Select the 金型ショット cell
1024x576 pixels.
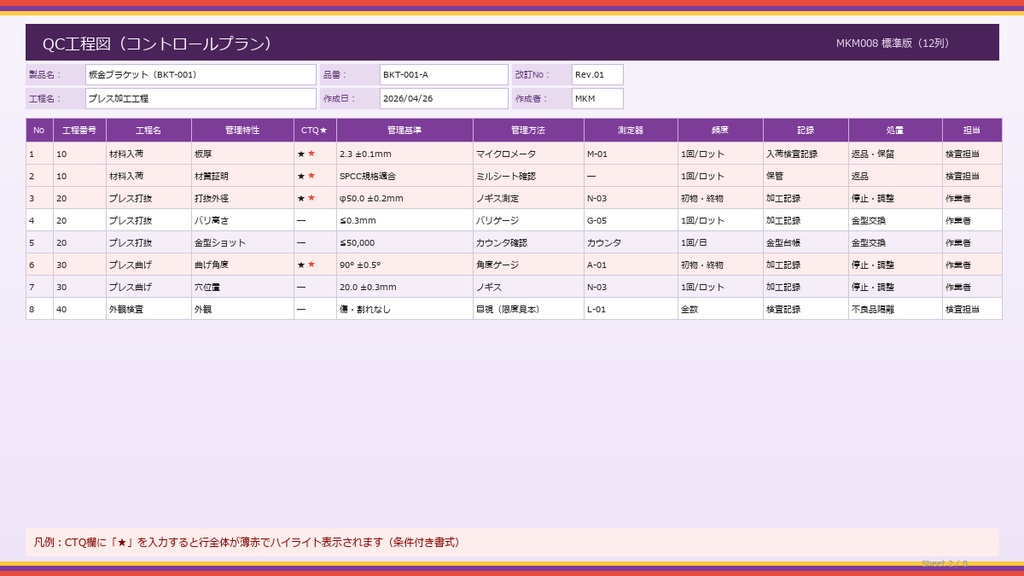242,243
